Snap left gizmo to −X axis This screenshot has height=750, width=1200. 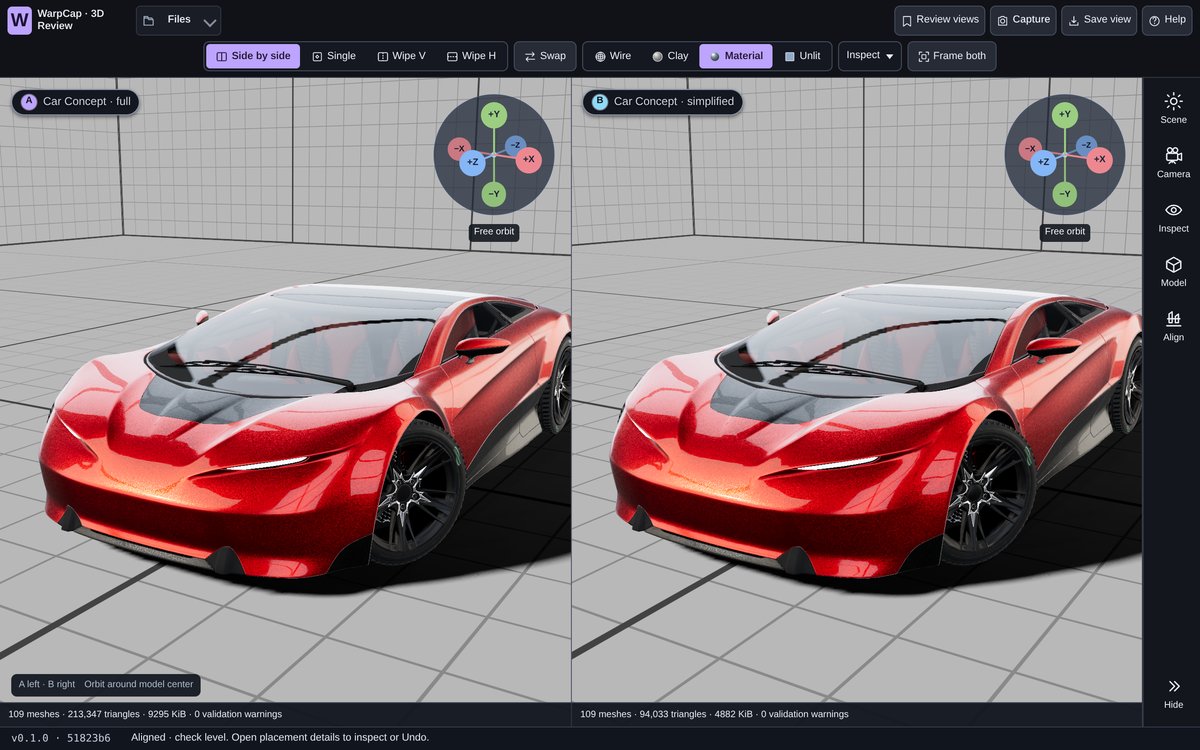coord(459,149)
